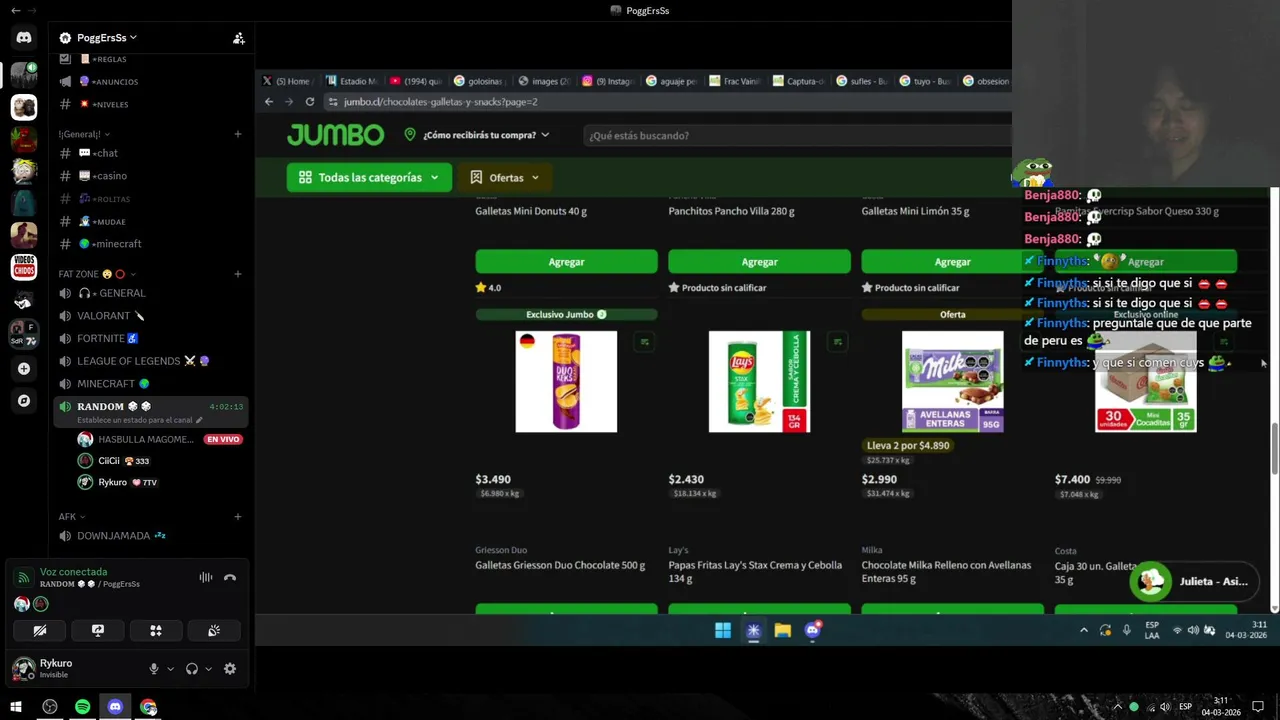Open the soundboard icon
1280x720 pixels.
(x=214, y=631)
